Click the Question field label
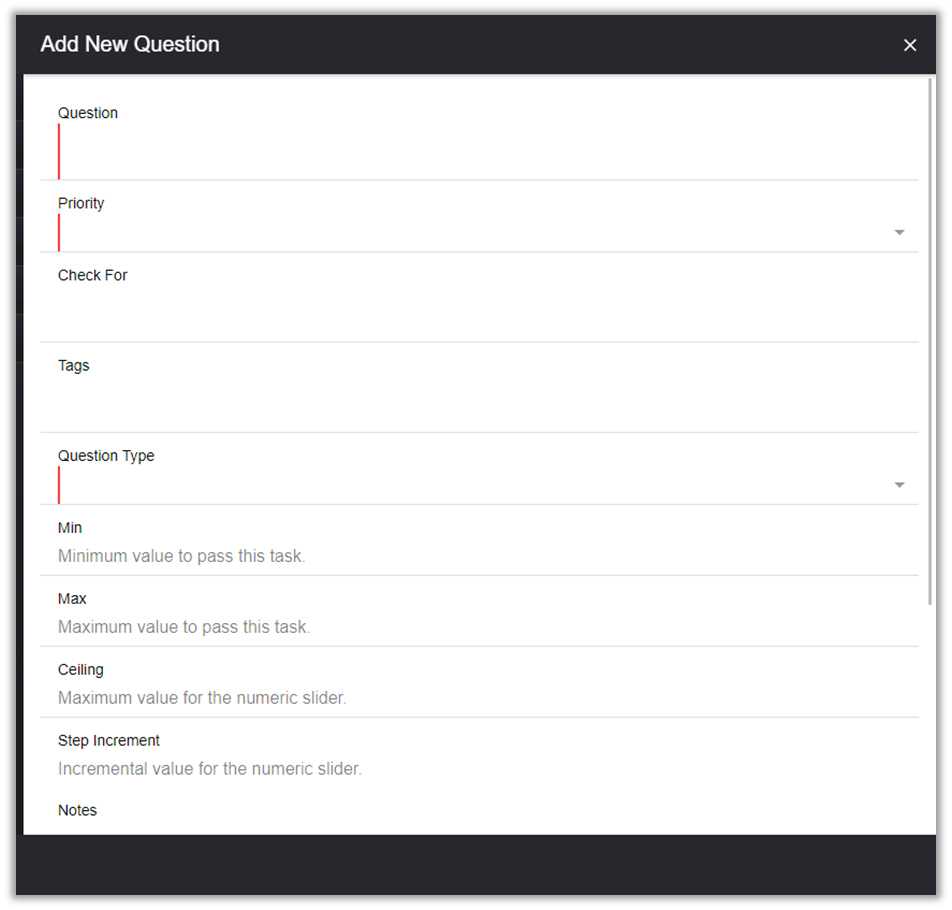Viewport: 952px width, 910px height. [x=88, y=113]
